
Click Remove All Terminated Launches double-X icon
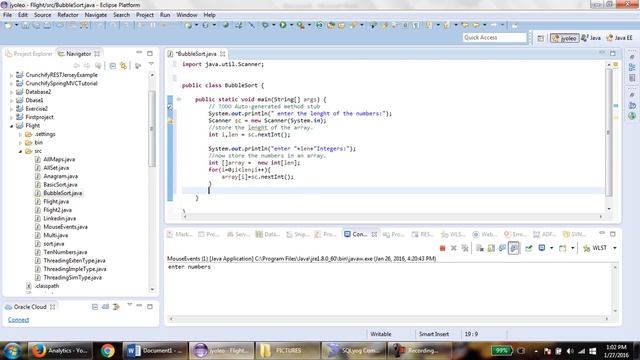pos(465,248)
